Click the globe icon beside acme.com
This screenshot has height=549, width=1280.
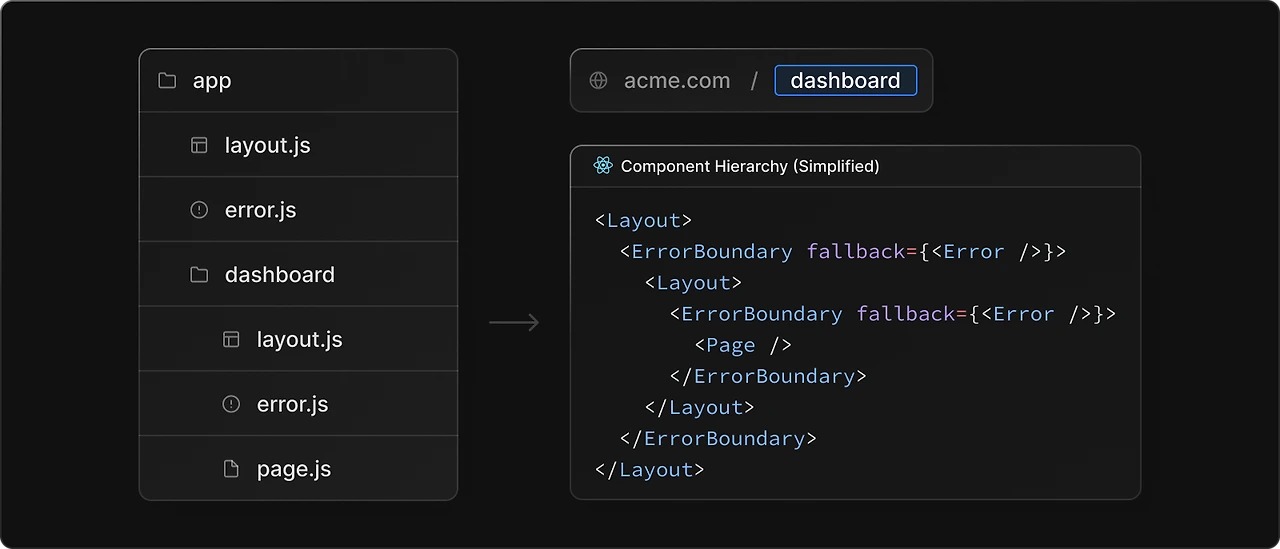(599, 81)
